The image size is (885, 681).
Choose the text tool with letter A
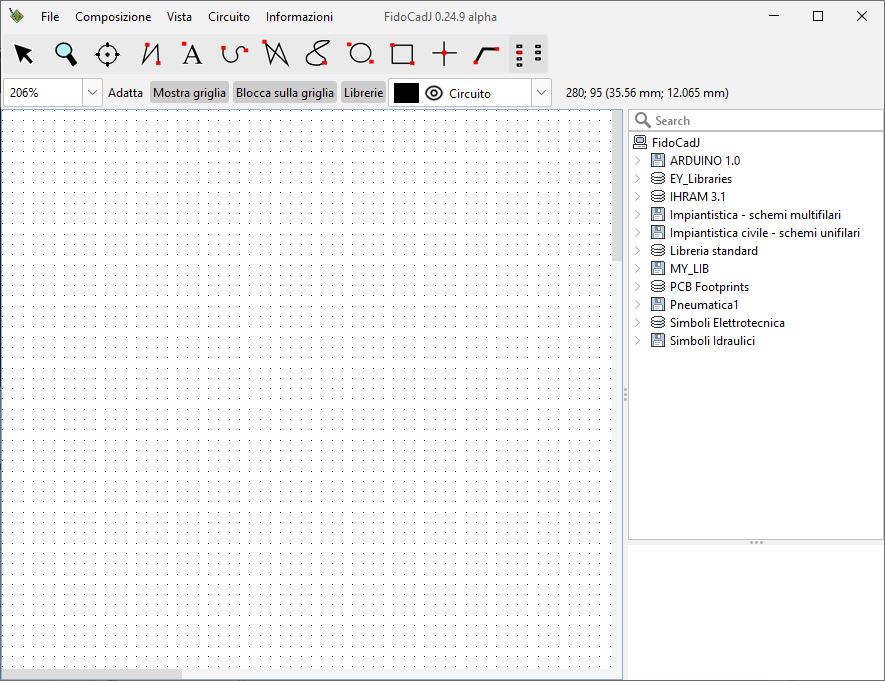tap(192, 54)
